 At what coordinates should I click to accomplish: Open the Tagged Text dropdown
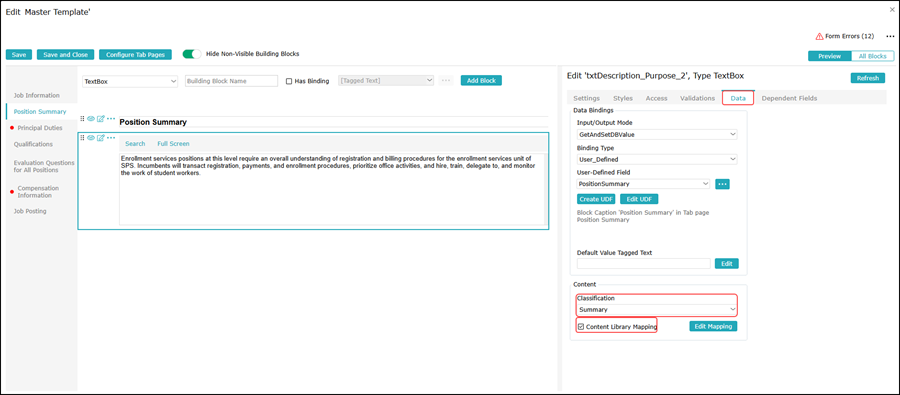386,81
